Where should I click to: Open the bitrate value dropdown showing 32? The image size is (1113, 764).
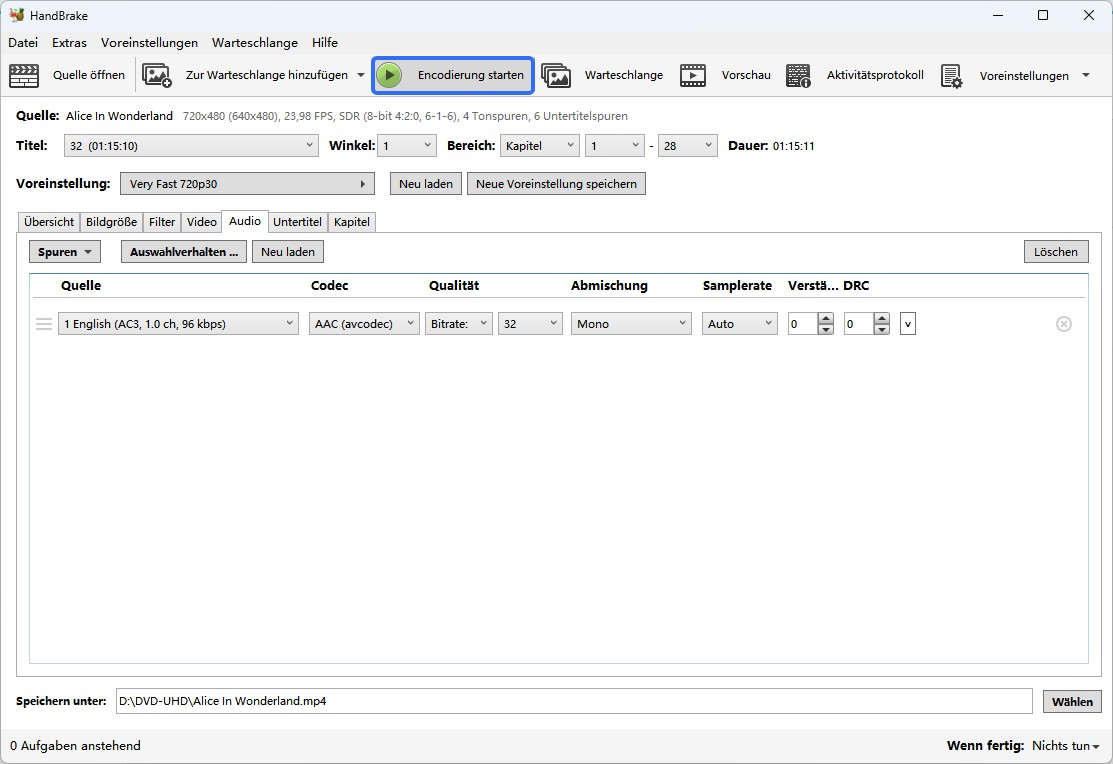pos(530,324)
